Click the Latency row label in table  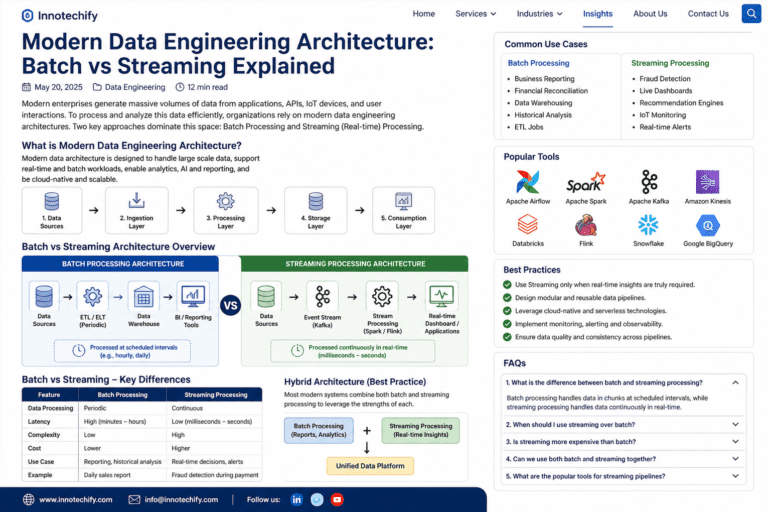(39, 422)
